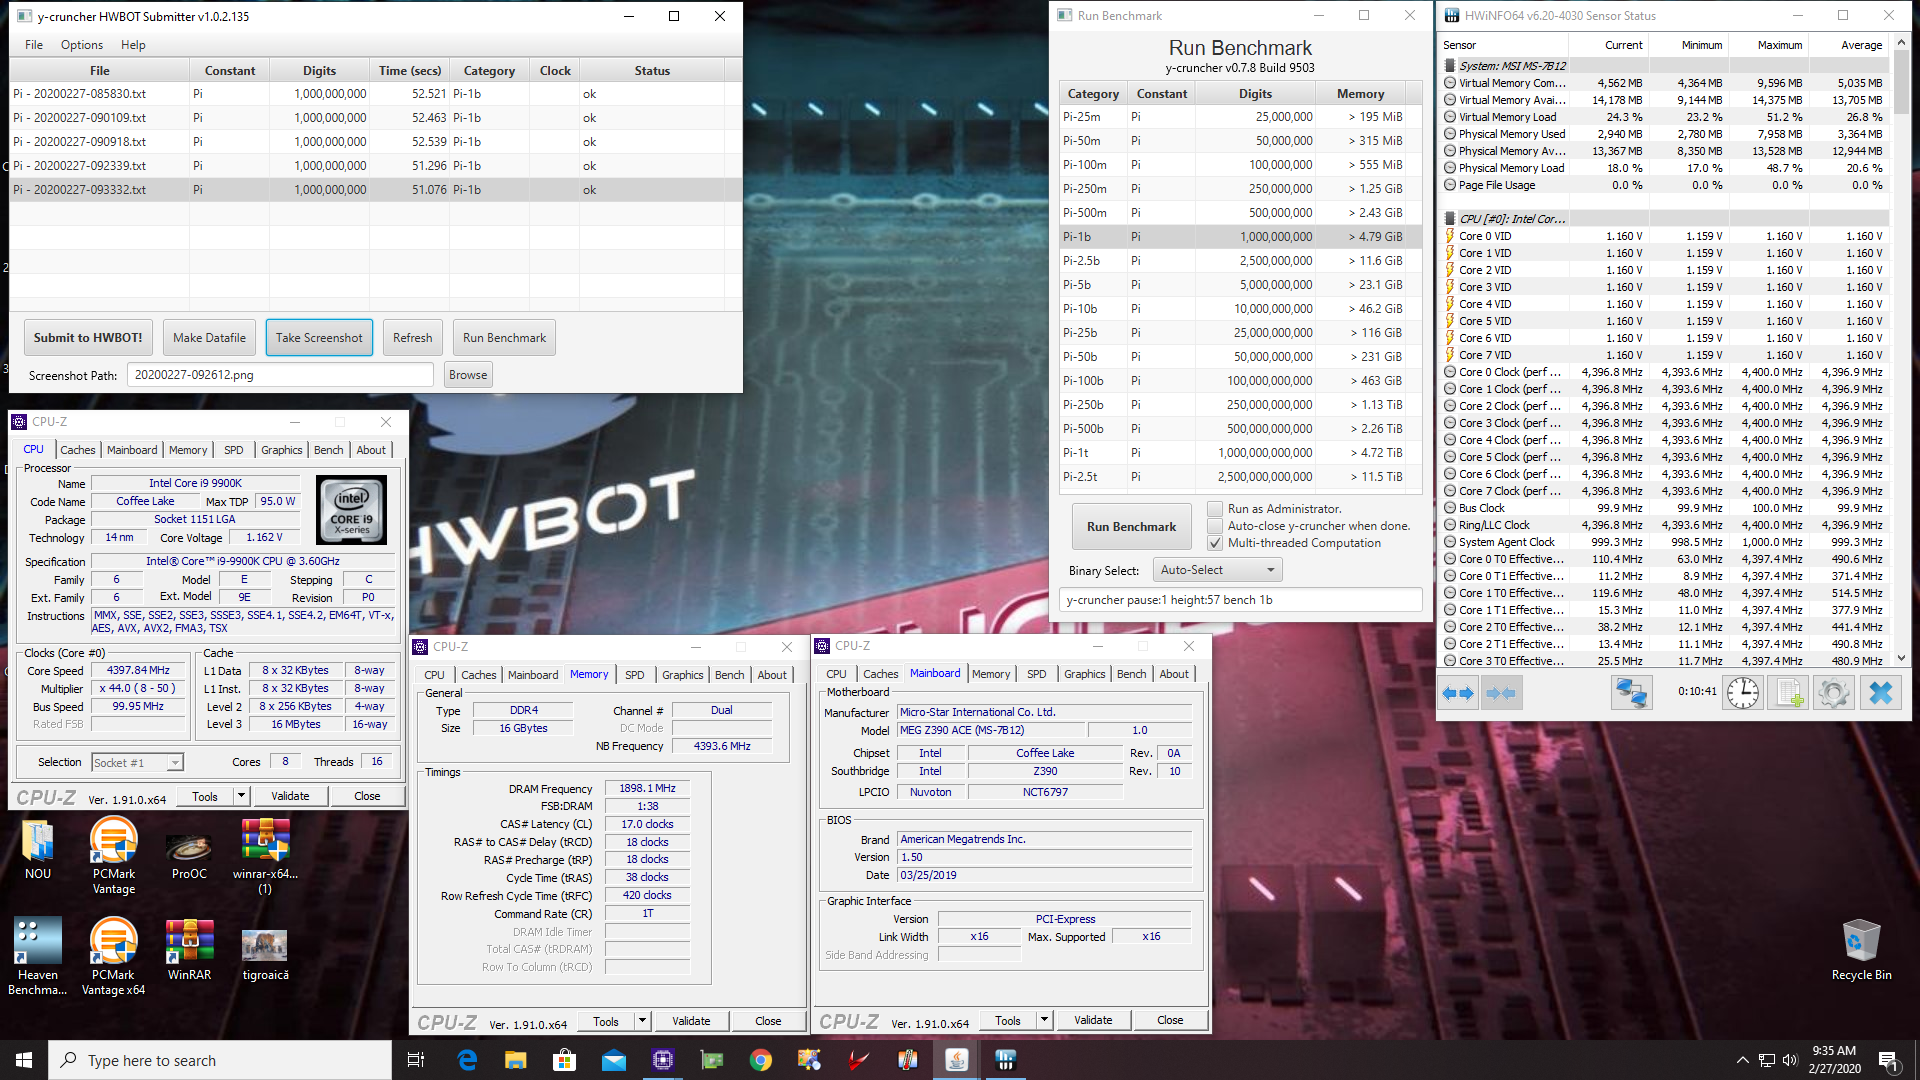Click Make Datafile button
The height and width of the screenshot is (1080, 1920).
pyautogui.click(x=209, y=338)
